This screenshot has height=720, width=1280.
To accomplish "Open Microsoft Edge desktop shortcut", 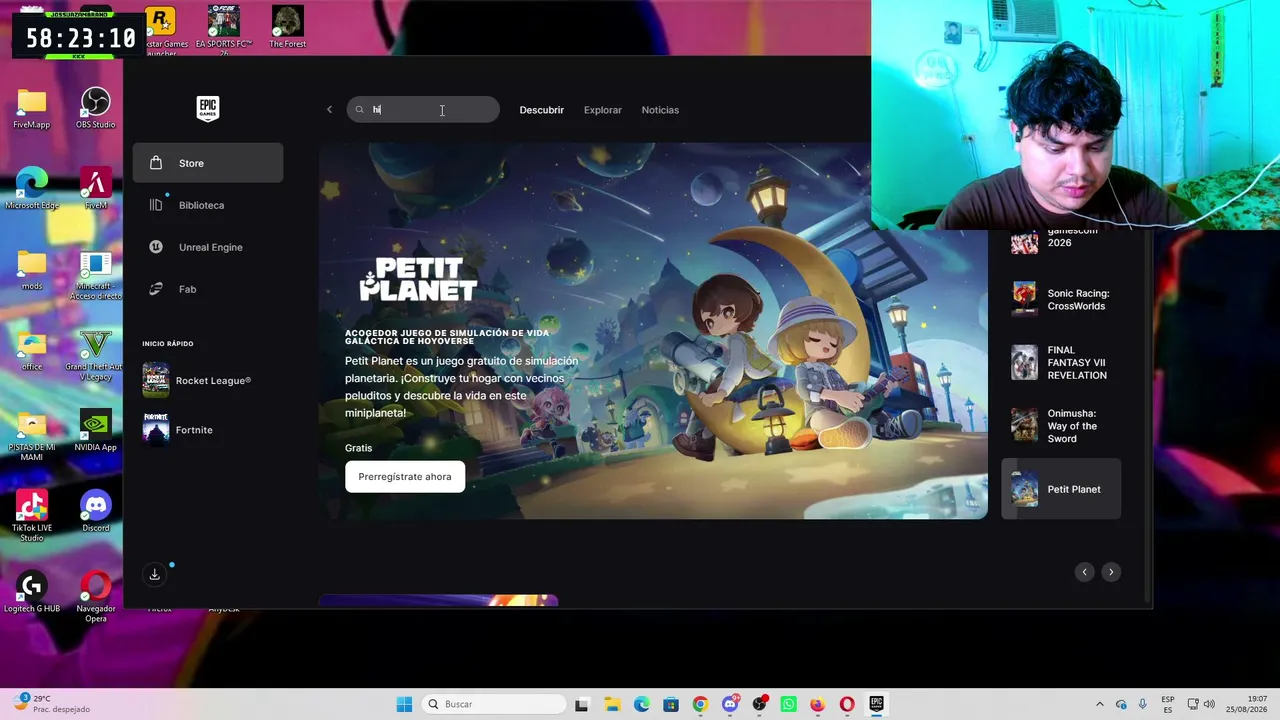I will (32, 190).
